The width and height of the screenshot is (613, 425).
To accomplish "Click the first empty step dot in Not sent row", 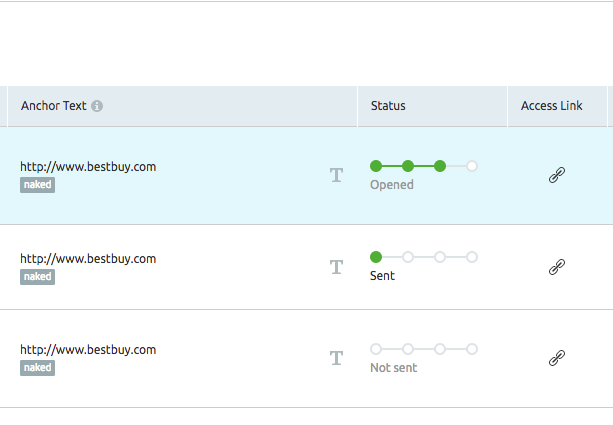I will (x=376, y=349).
